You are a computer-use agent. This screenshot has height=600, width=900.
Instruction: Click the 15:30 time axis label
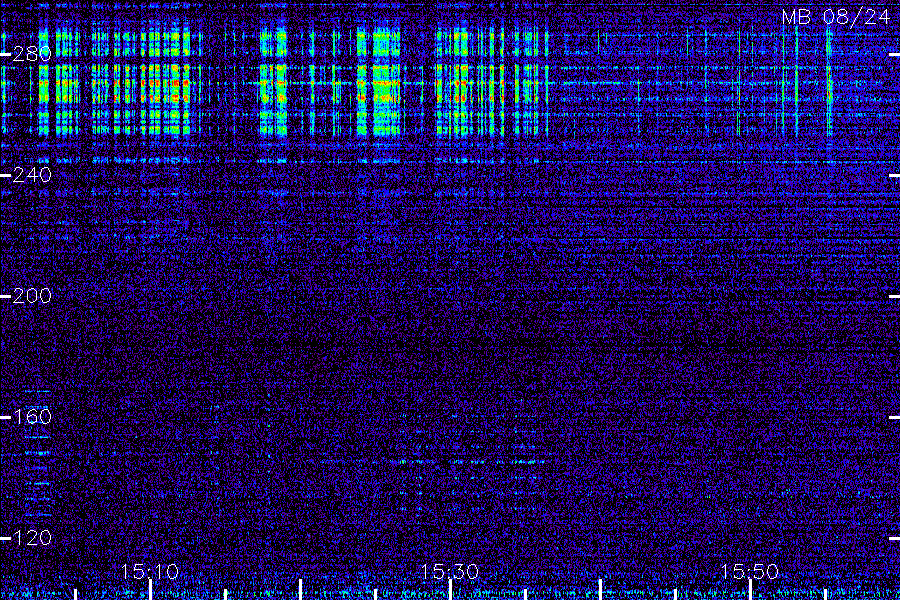[x=450, y=572]
